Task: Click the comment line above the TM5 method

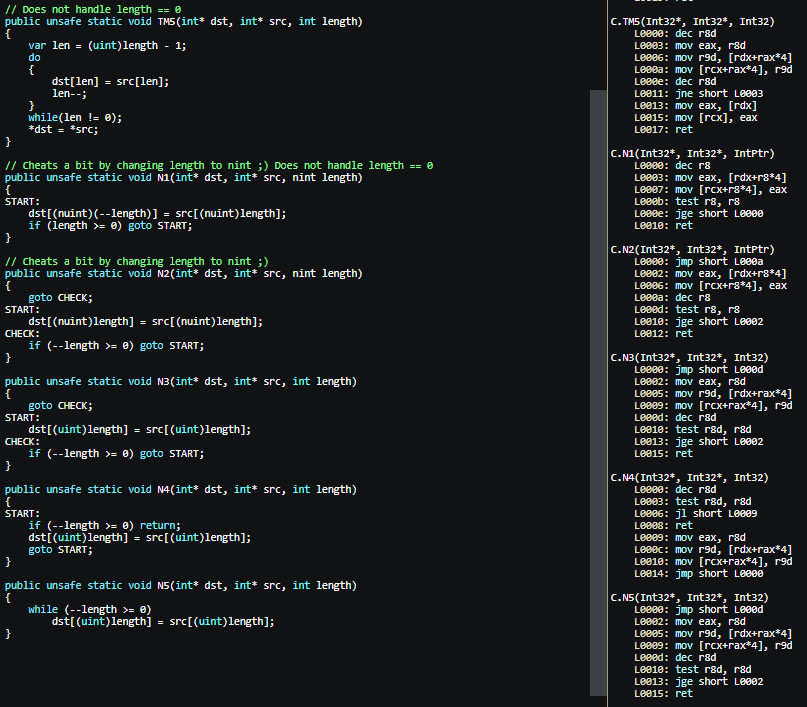Action: (x=93, y=9)
